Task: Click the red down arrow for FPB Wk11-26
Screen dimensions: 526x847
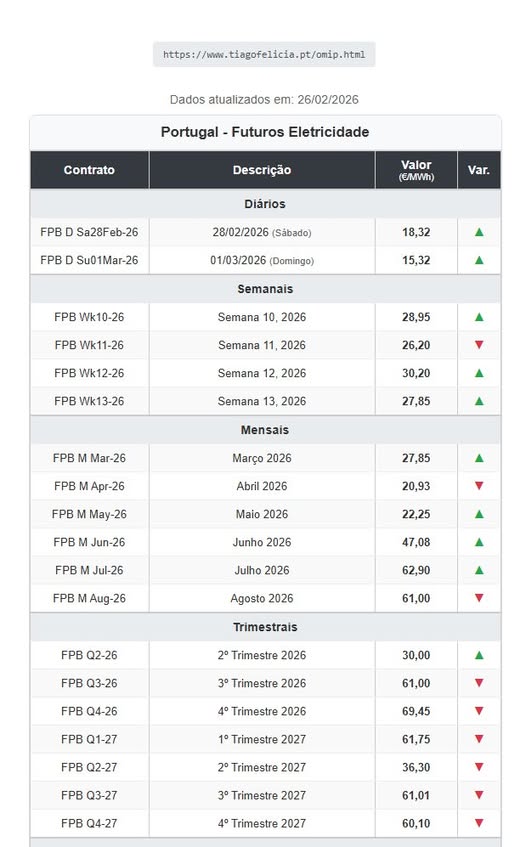Action: (478, 345)
